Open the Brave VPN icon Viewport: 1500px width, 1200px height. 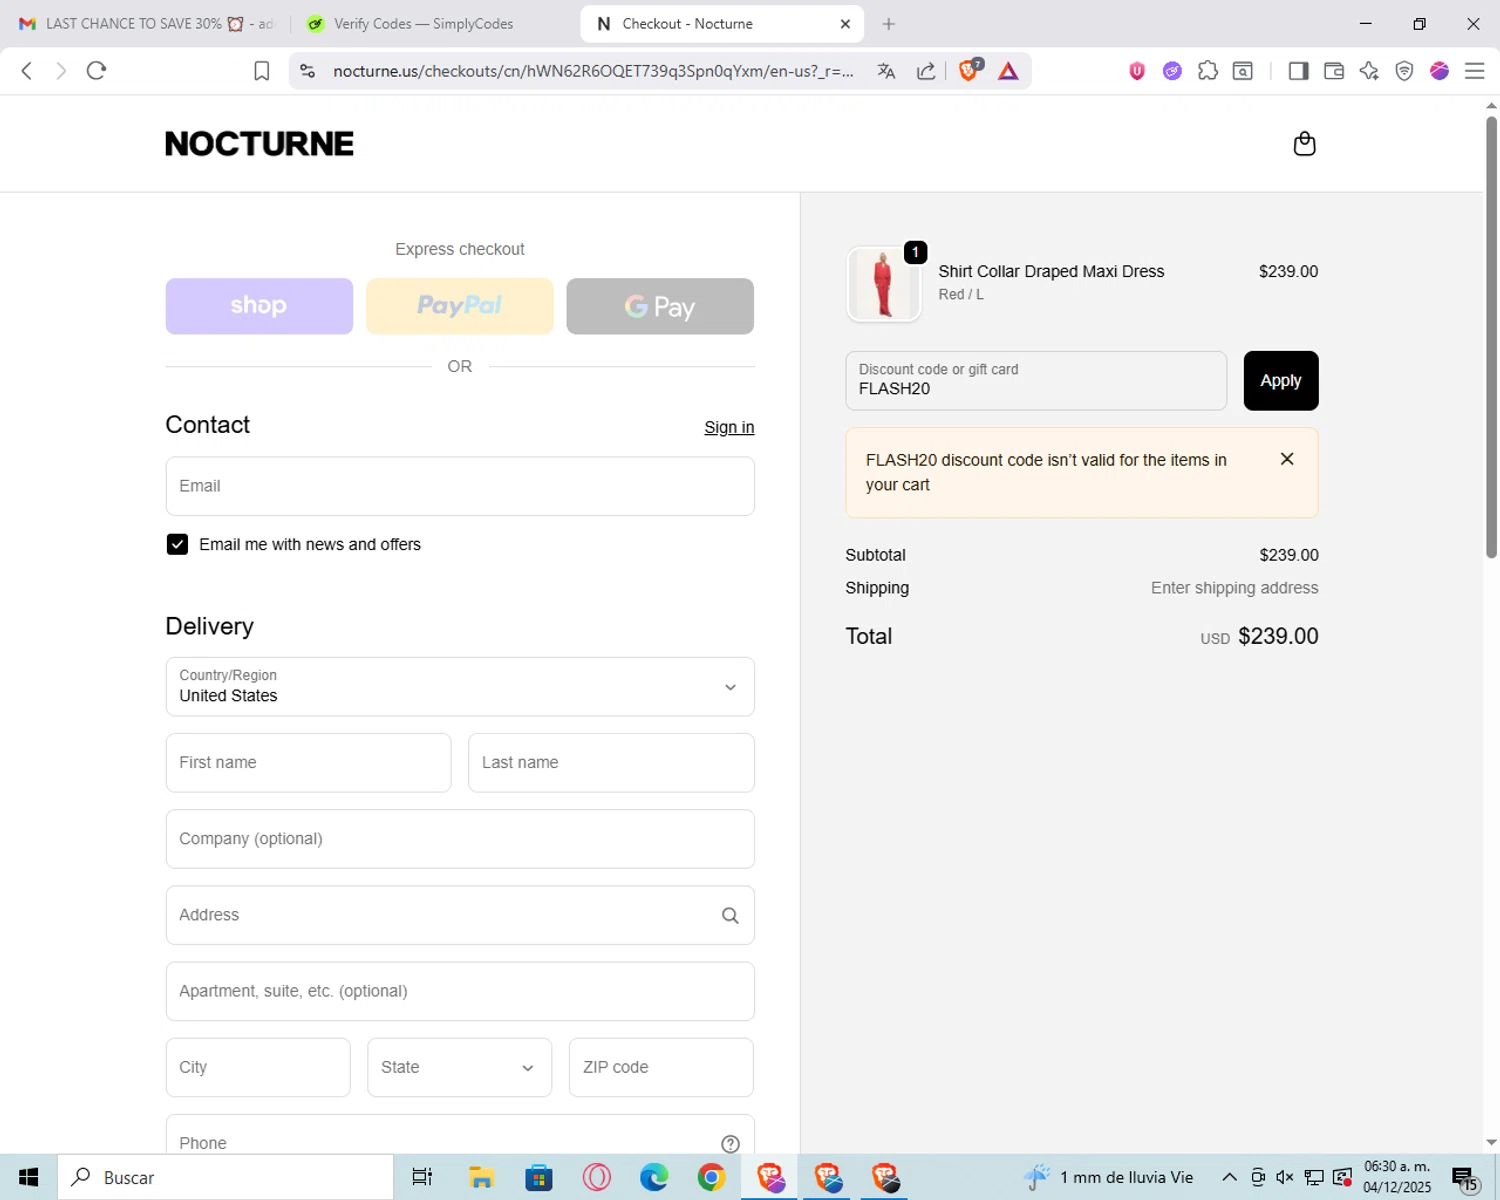click(1404, 71)
